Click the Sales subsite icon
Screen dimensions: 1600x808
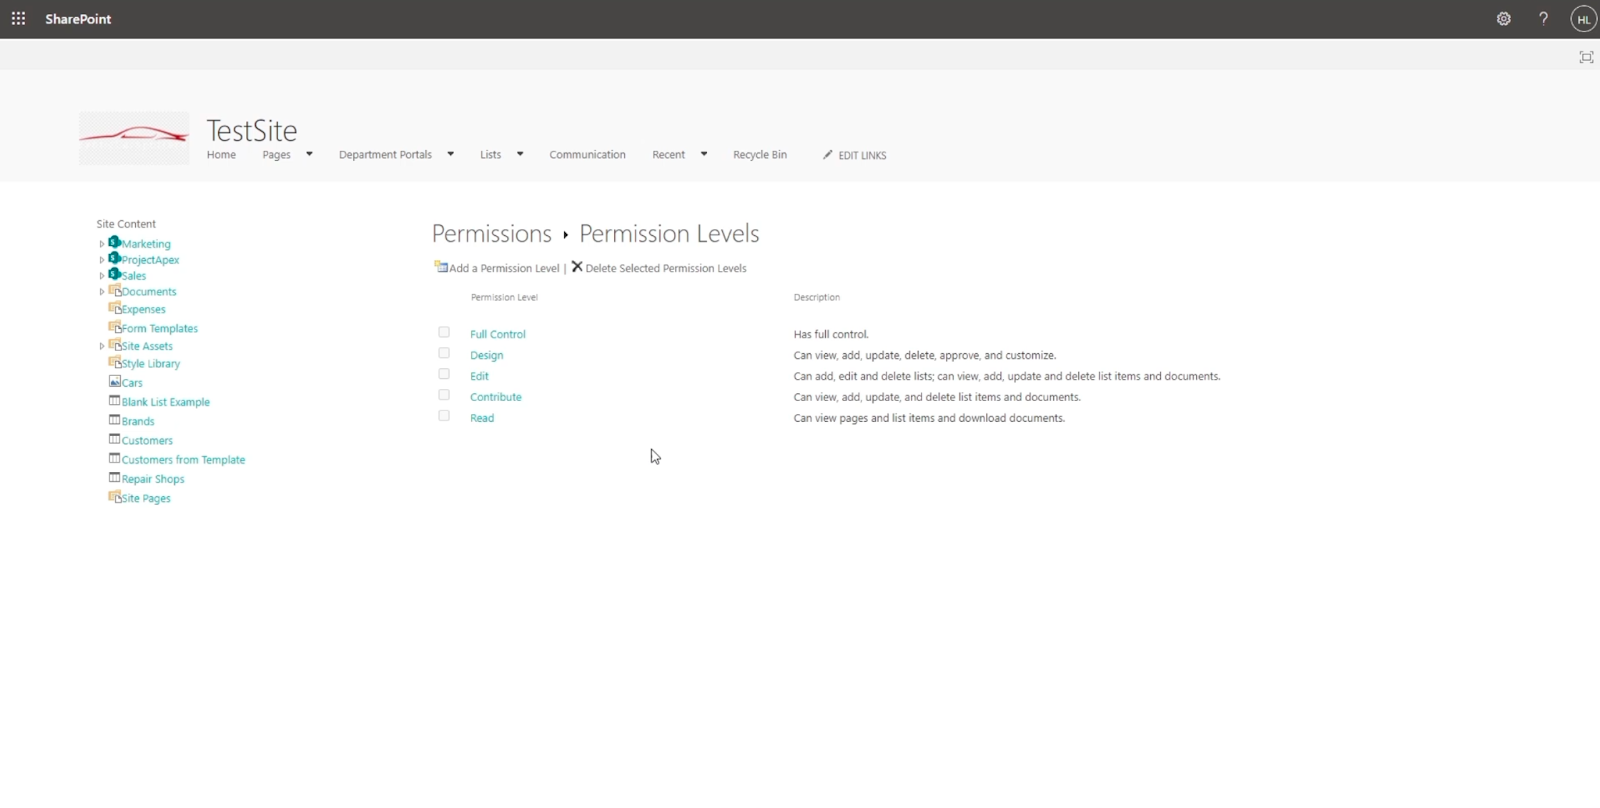coord(114,274)
